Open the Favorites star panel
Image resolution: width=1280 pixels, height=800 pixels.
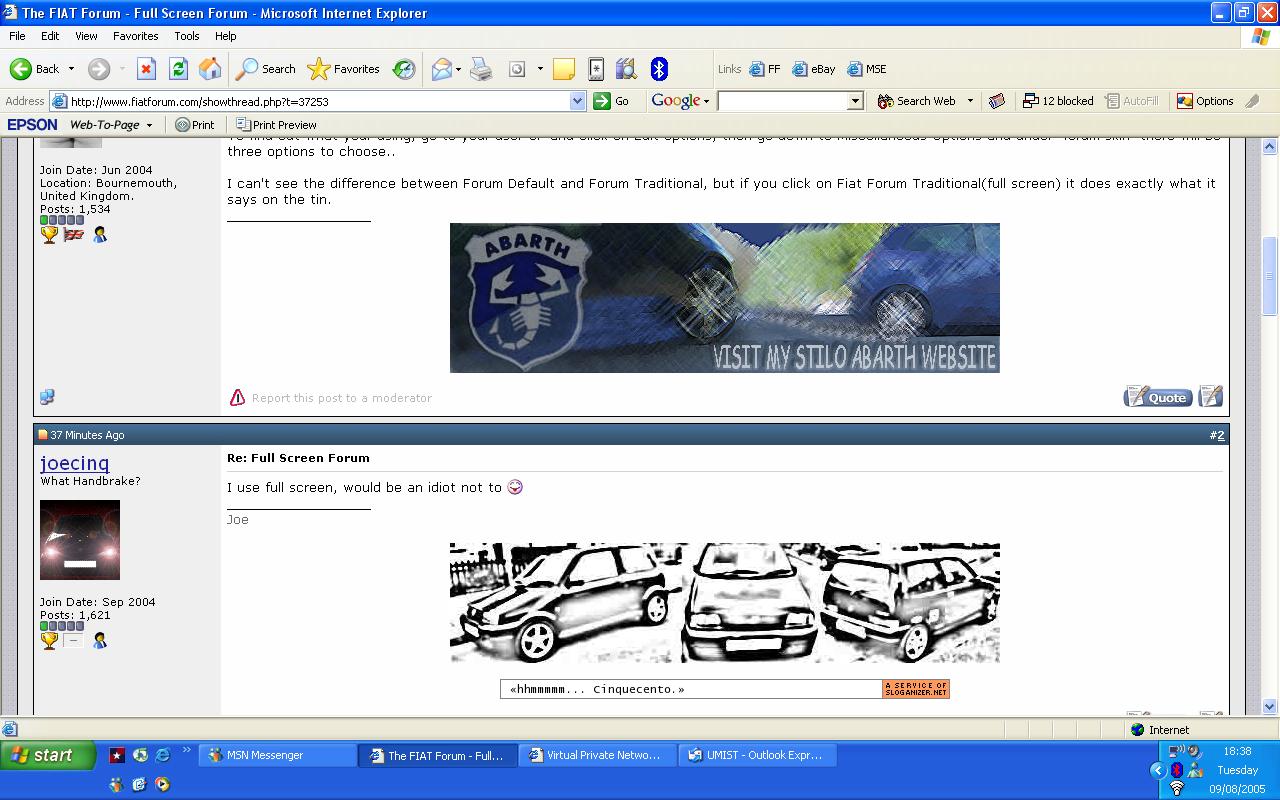click(344, 69)
